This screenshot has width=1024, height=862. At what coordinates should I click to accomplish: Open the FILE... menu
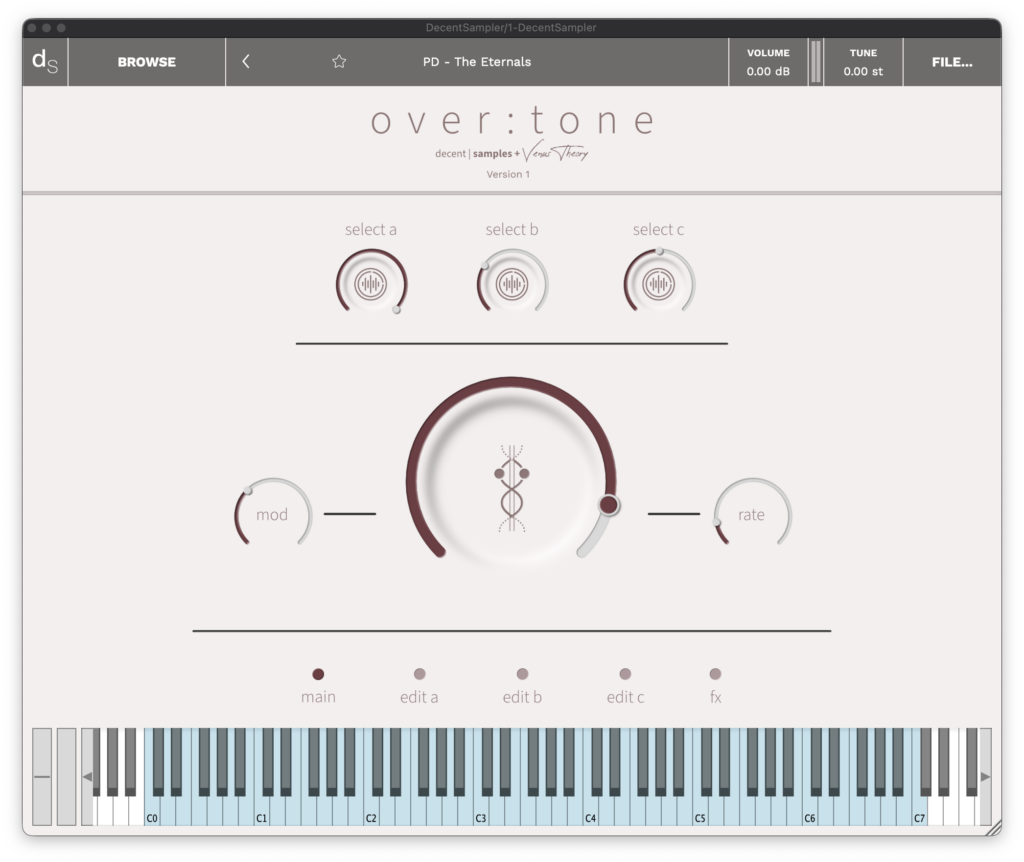pos(952,62)
